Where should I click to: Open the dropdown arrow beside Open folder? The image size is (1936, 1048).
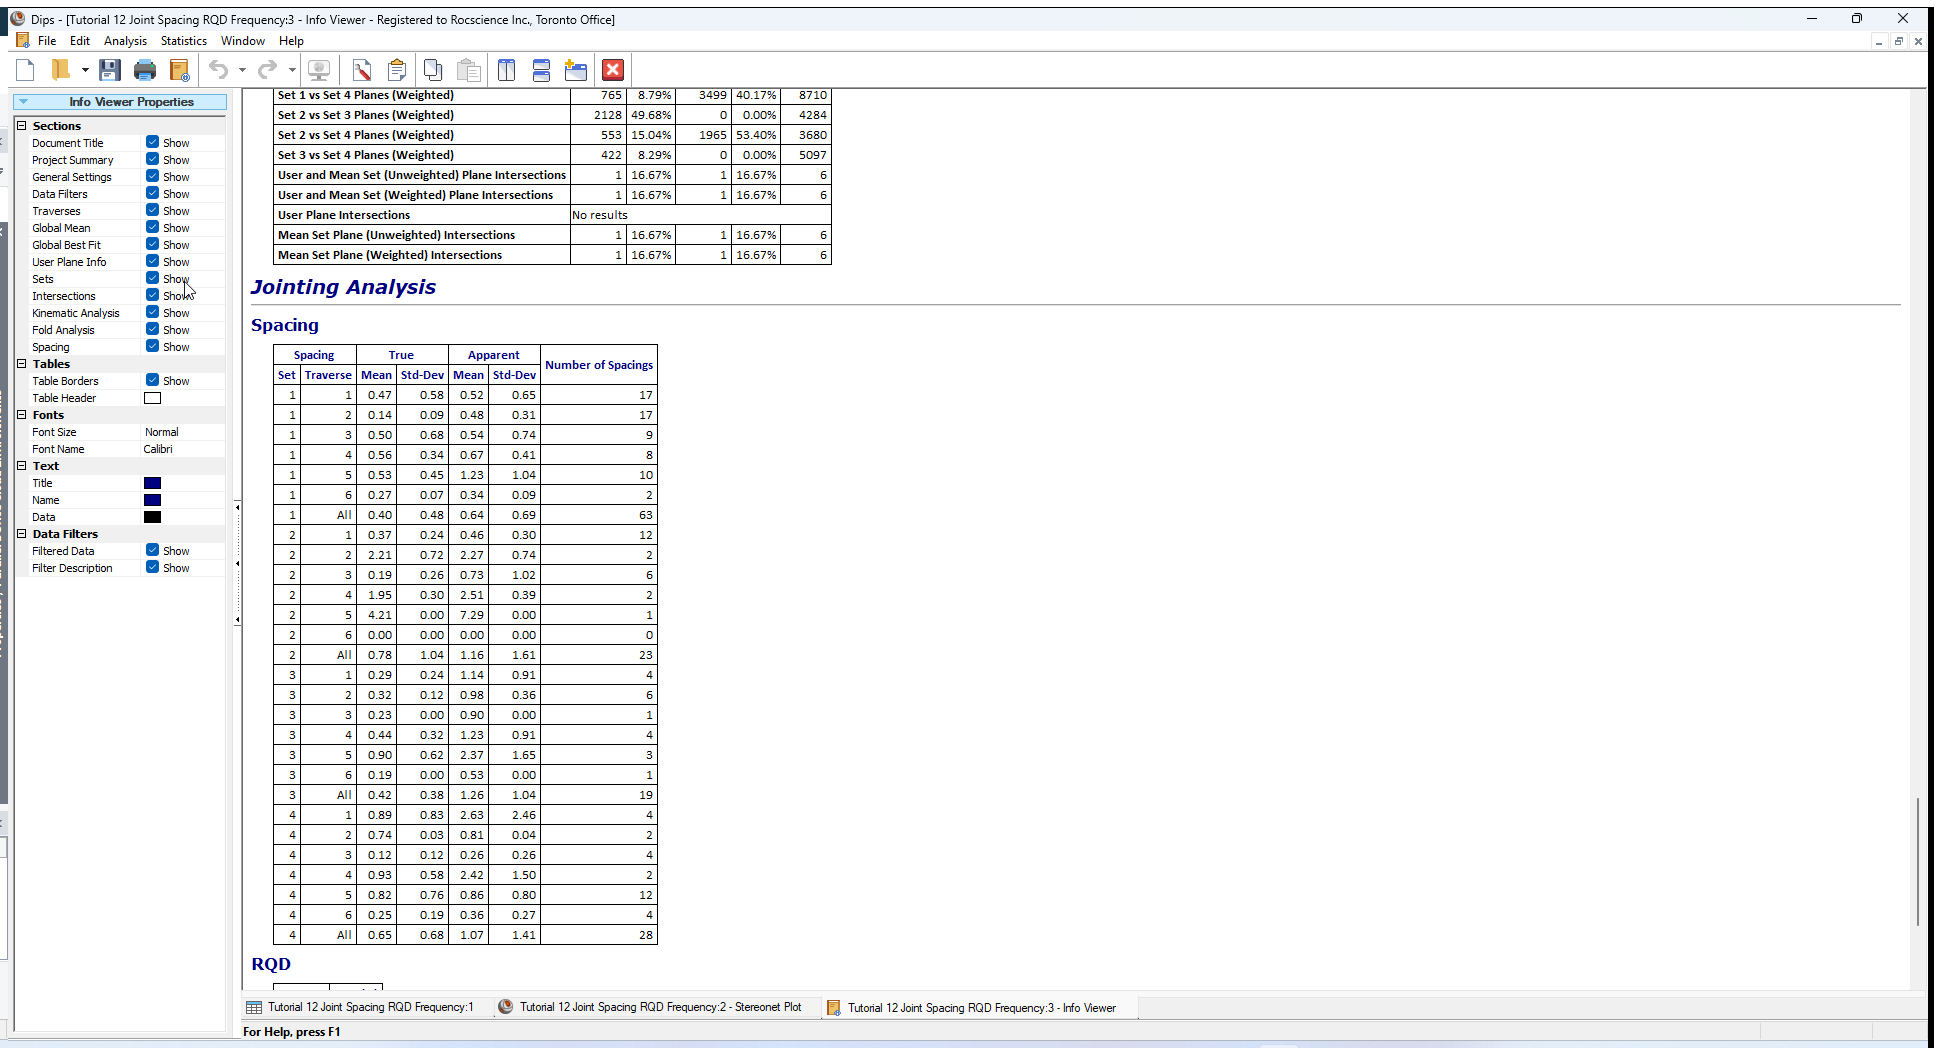(85, 70)
